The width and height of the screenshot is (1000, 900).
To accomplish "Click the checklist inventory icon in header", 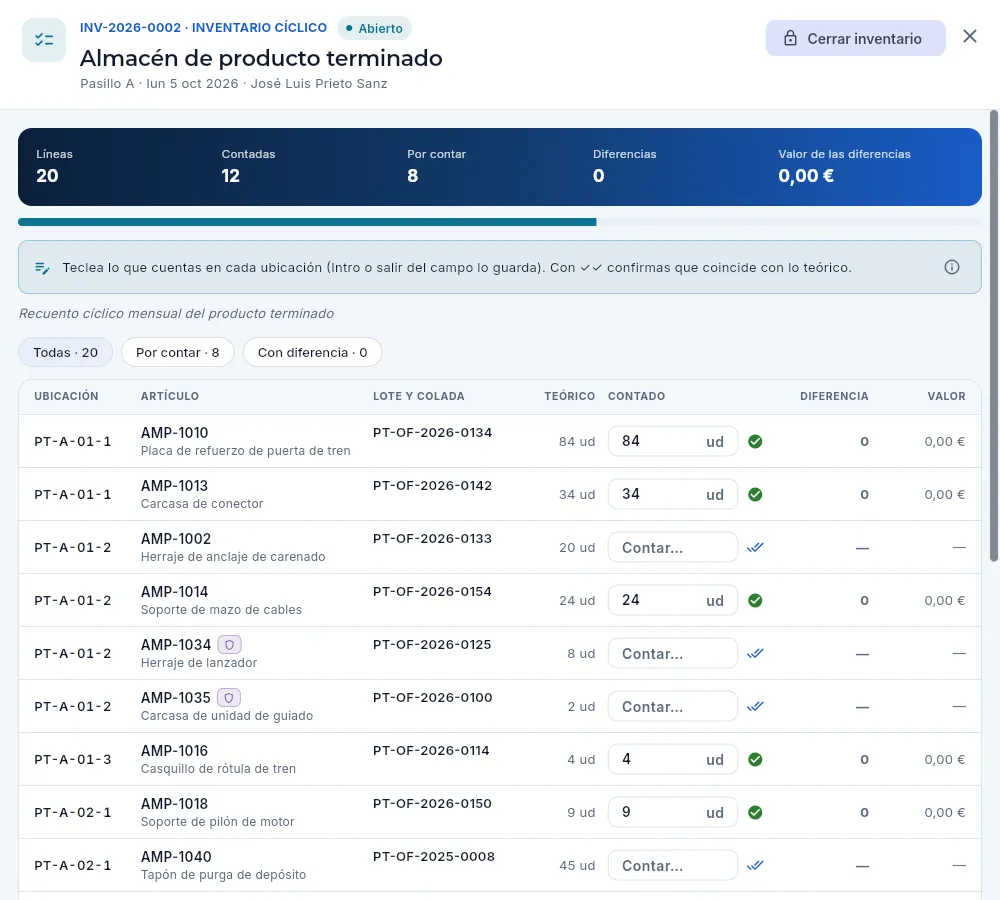I will (x=44, y=40).
